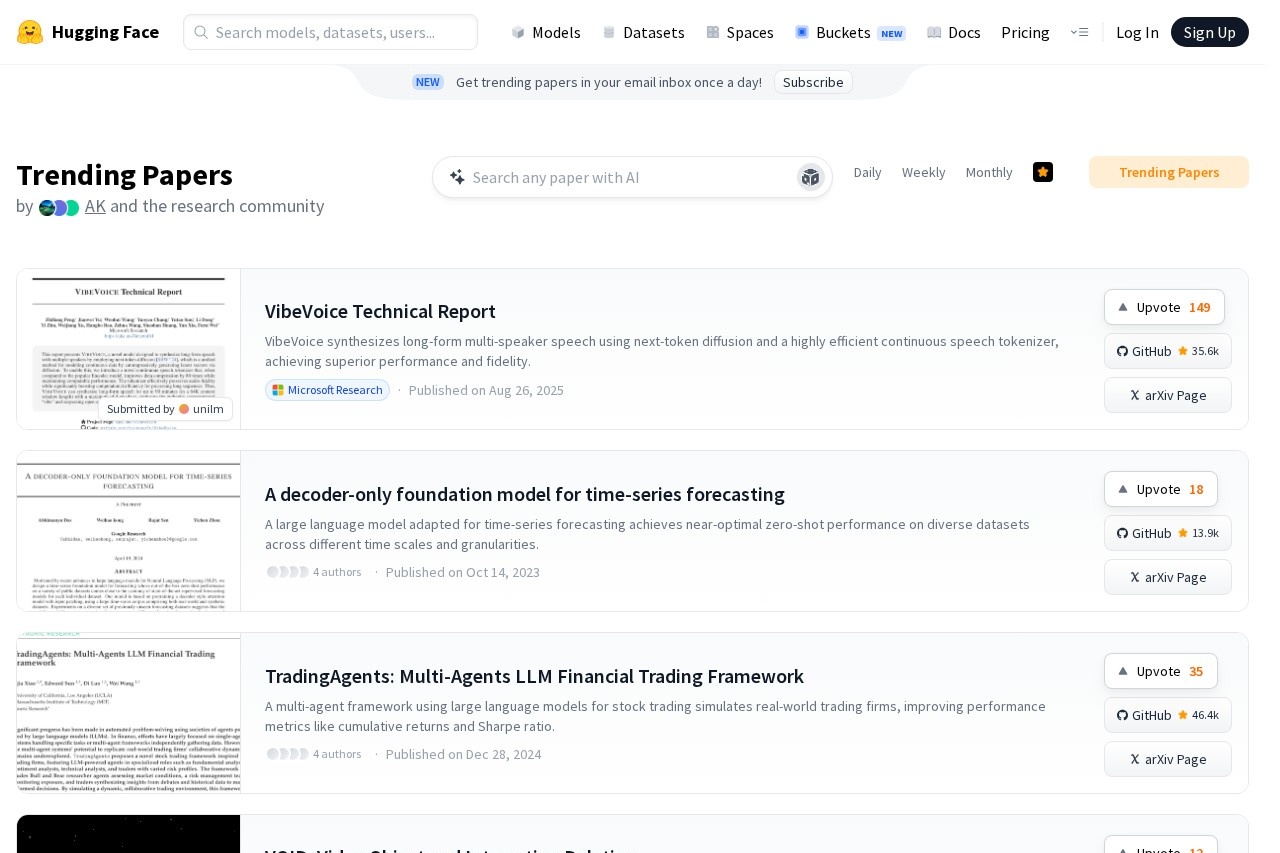The image size is (1280, 853).
Task: Open GitHub repo with 13.9k stars
Action: point(1168,533)
